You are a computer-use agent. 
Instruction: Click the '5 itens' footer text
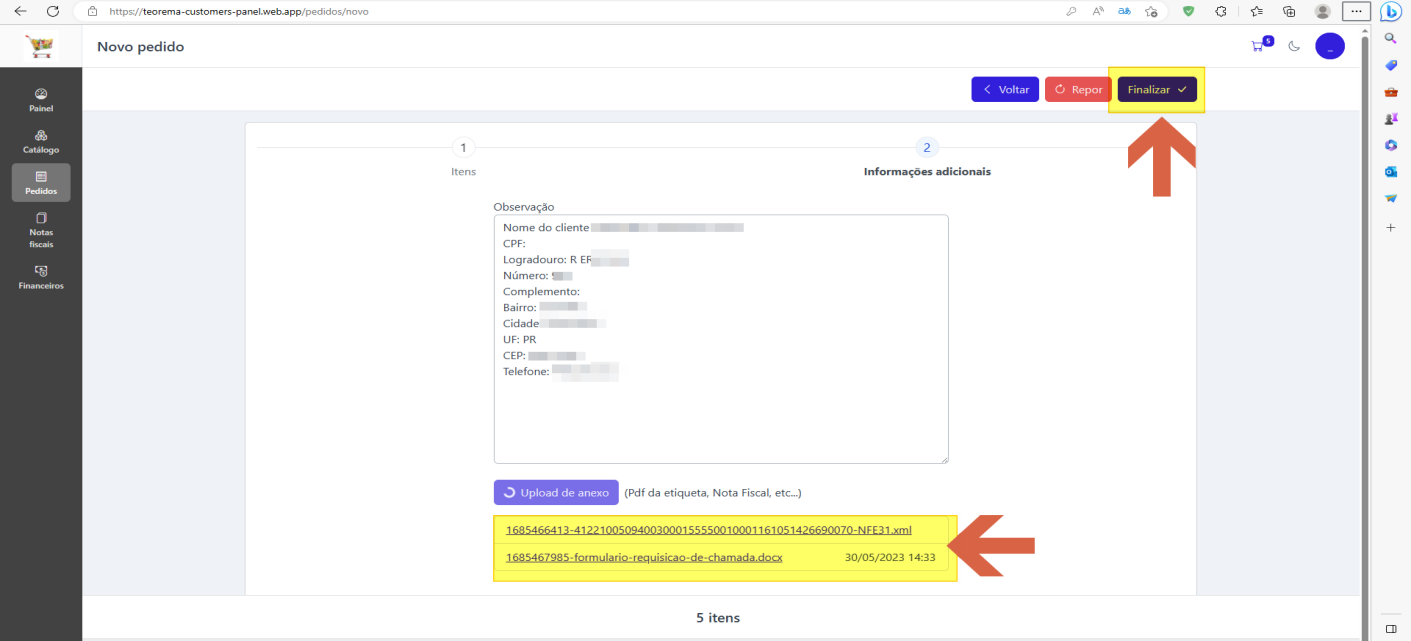point(718,618)
